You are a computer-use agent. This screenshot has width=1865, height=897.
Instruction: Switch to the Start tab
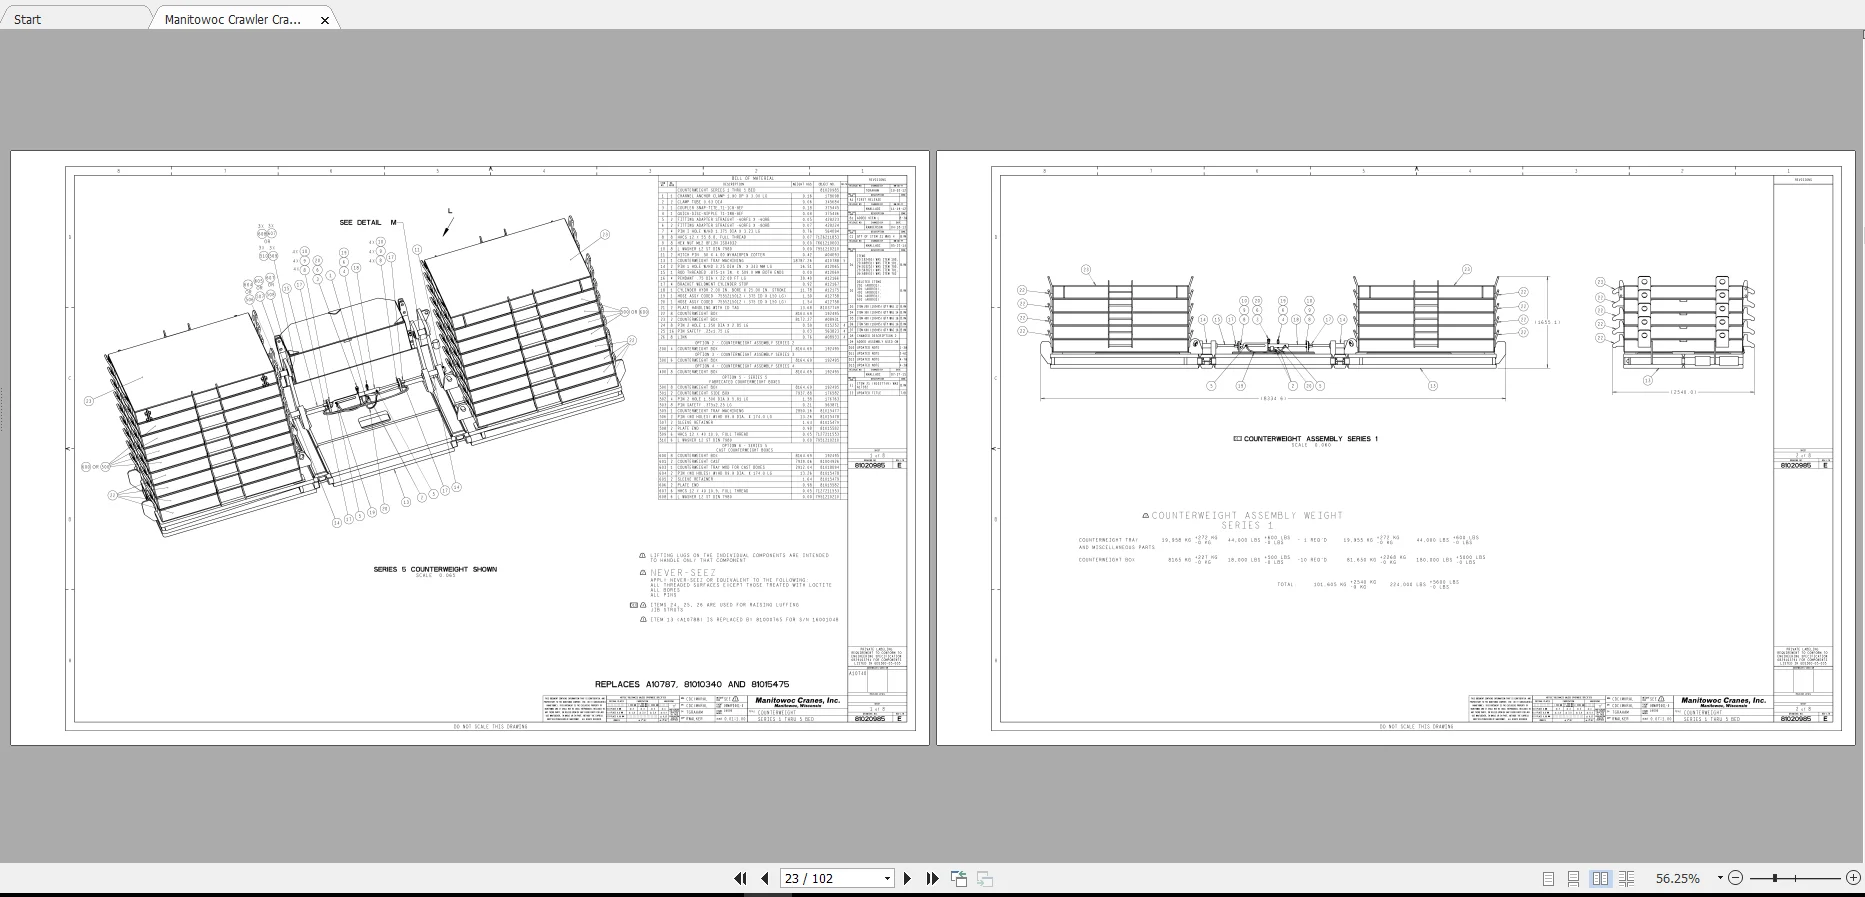tap(28, 19)
